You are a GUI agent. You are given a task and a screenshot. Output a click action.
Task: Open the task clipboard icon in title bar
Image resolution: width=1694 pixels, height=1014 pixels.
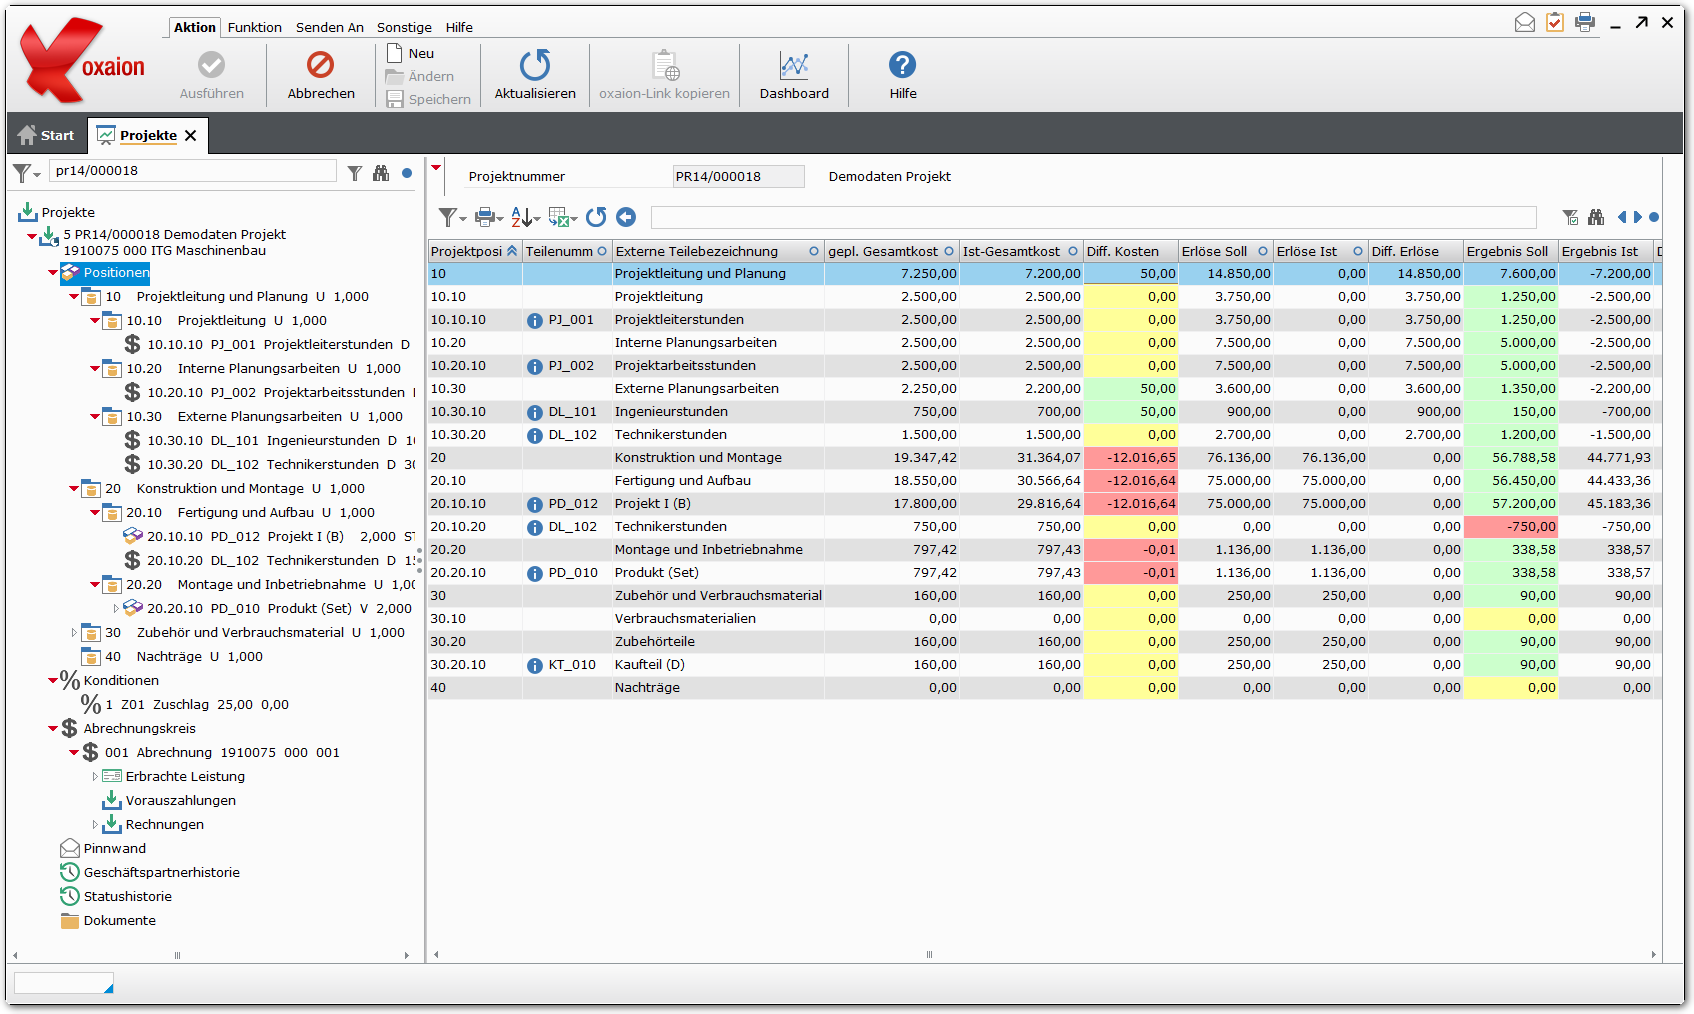[x=1555, y=22]
